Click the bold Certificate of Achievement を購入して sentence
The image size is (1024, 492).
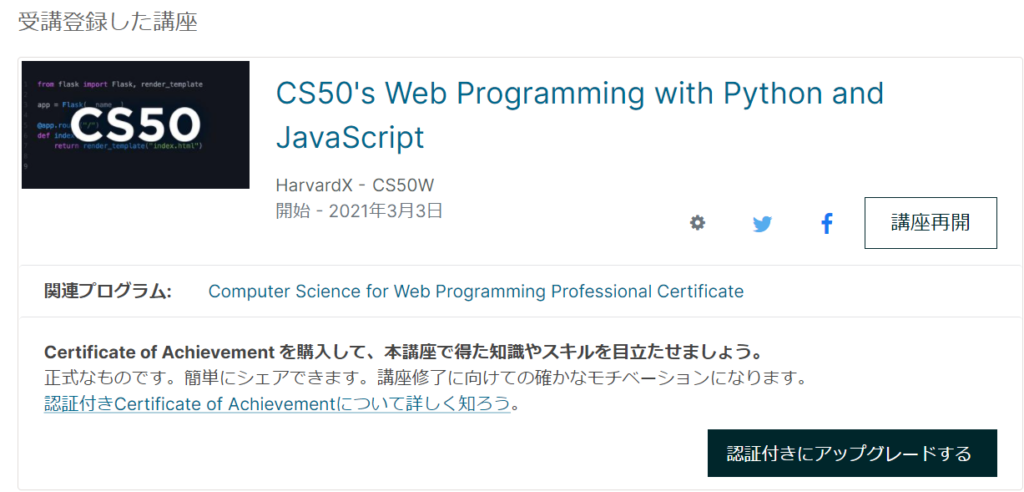[404, 353]
